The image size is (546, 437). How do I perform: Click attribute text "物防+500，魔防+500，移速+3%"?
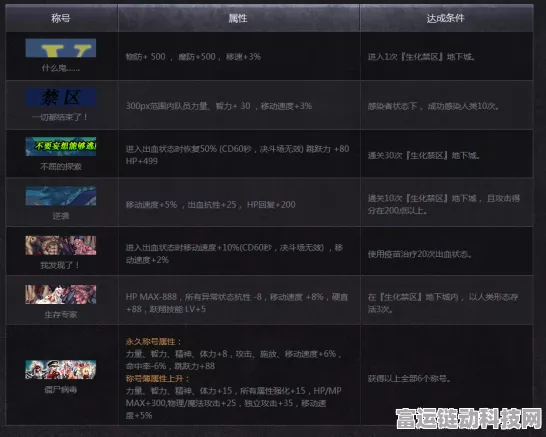point(193,57)
